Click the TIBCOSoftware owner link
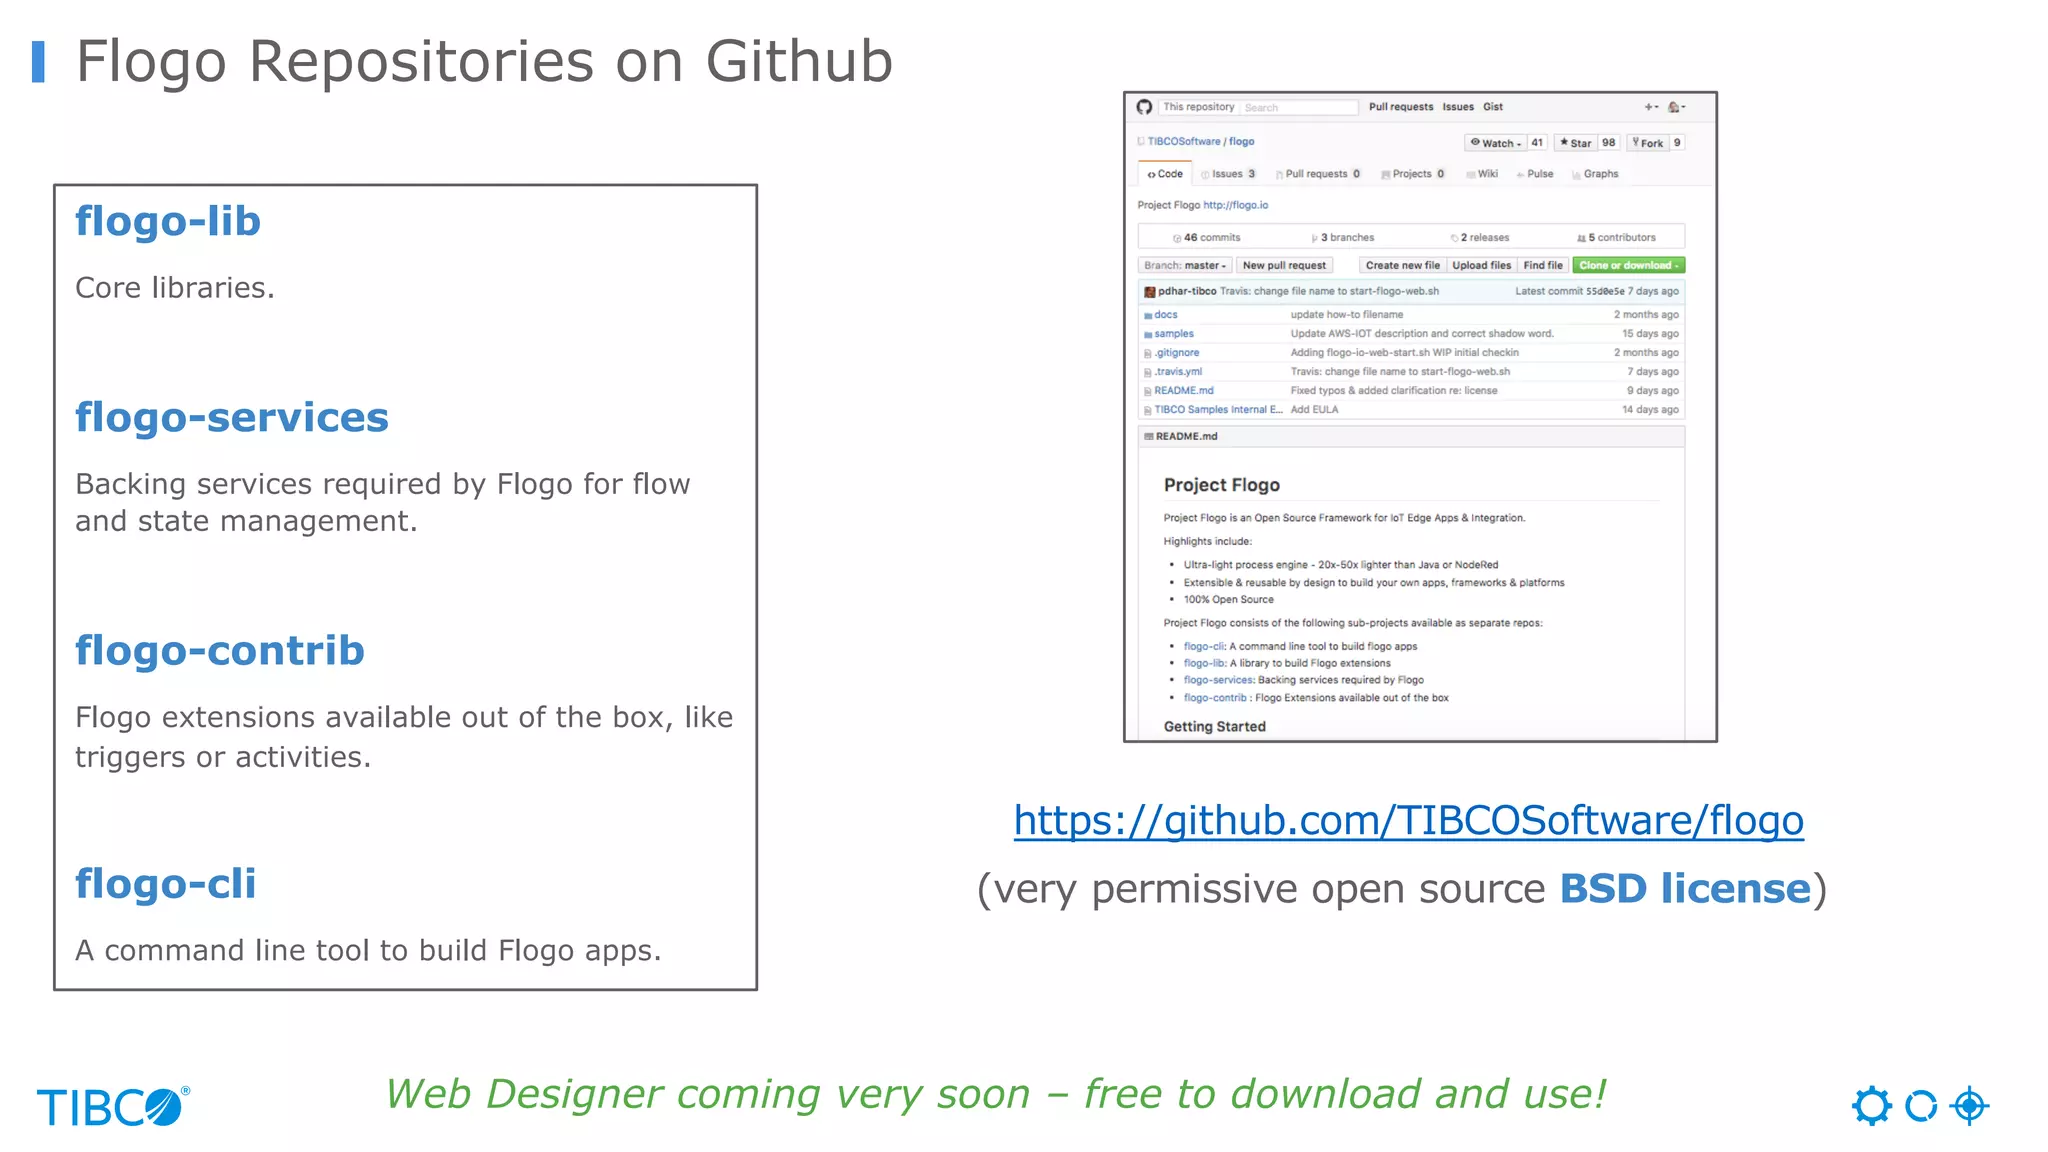Screen dimensions: 2048x1152 coord(1184,142)
